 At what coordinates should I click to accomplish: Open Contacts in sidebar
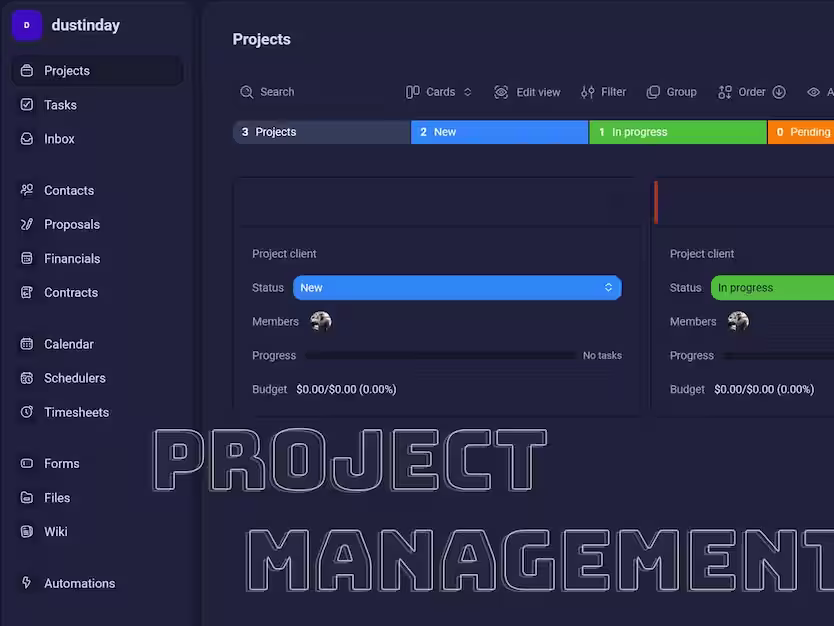coord(97,190)
